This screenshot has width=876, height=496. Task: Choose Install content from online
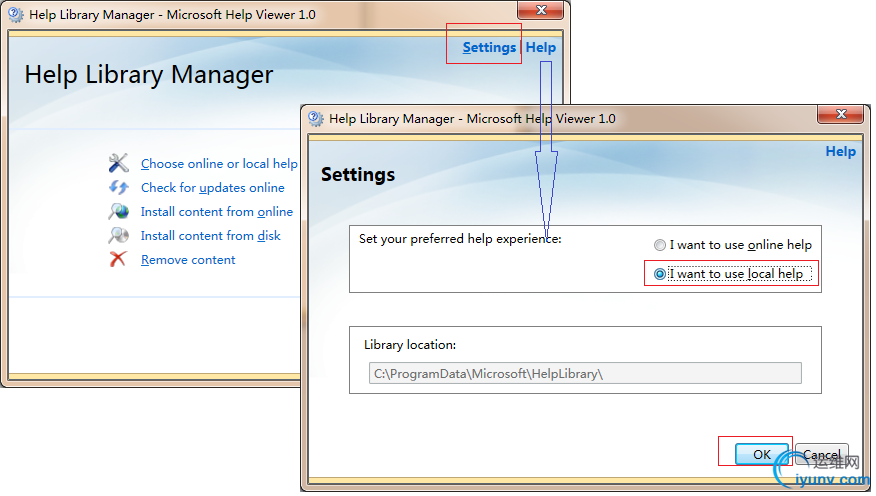tap(217, 212)
